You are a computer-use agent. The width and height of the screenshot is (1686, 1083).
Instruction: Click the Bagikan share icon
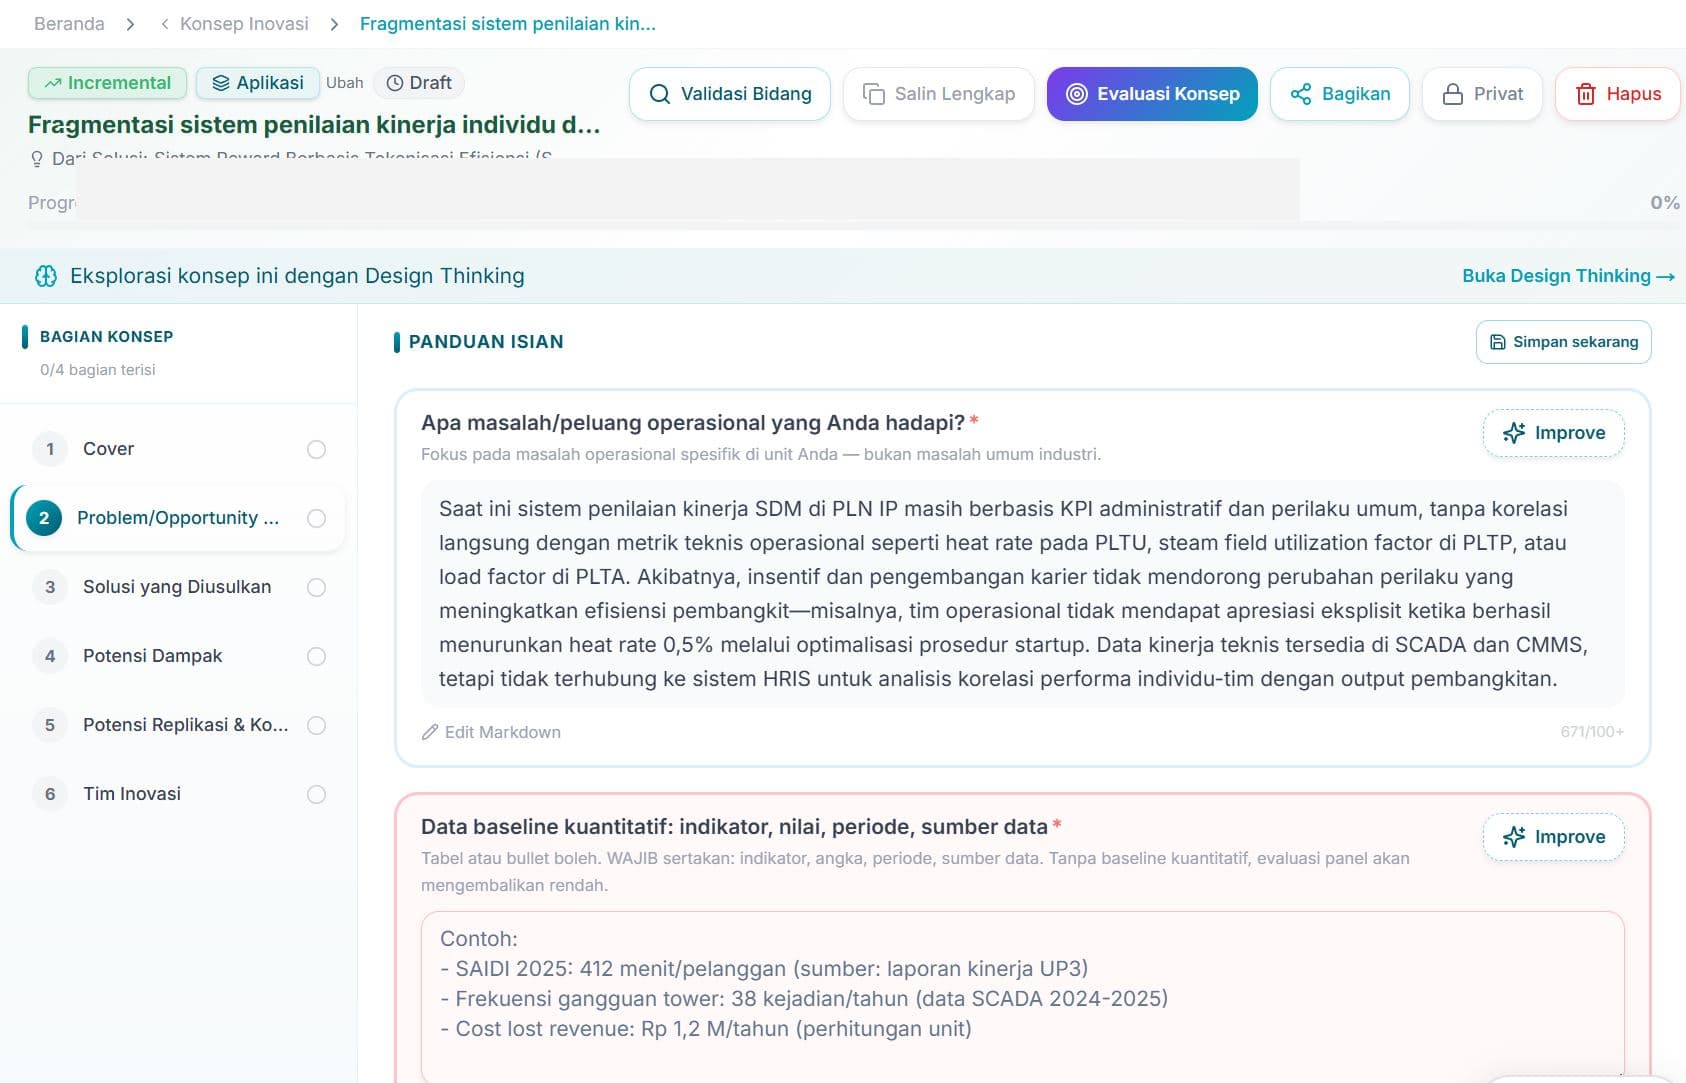point(1301,94)
